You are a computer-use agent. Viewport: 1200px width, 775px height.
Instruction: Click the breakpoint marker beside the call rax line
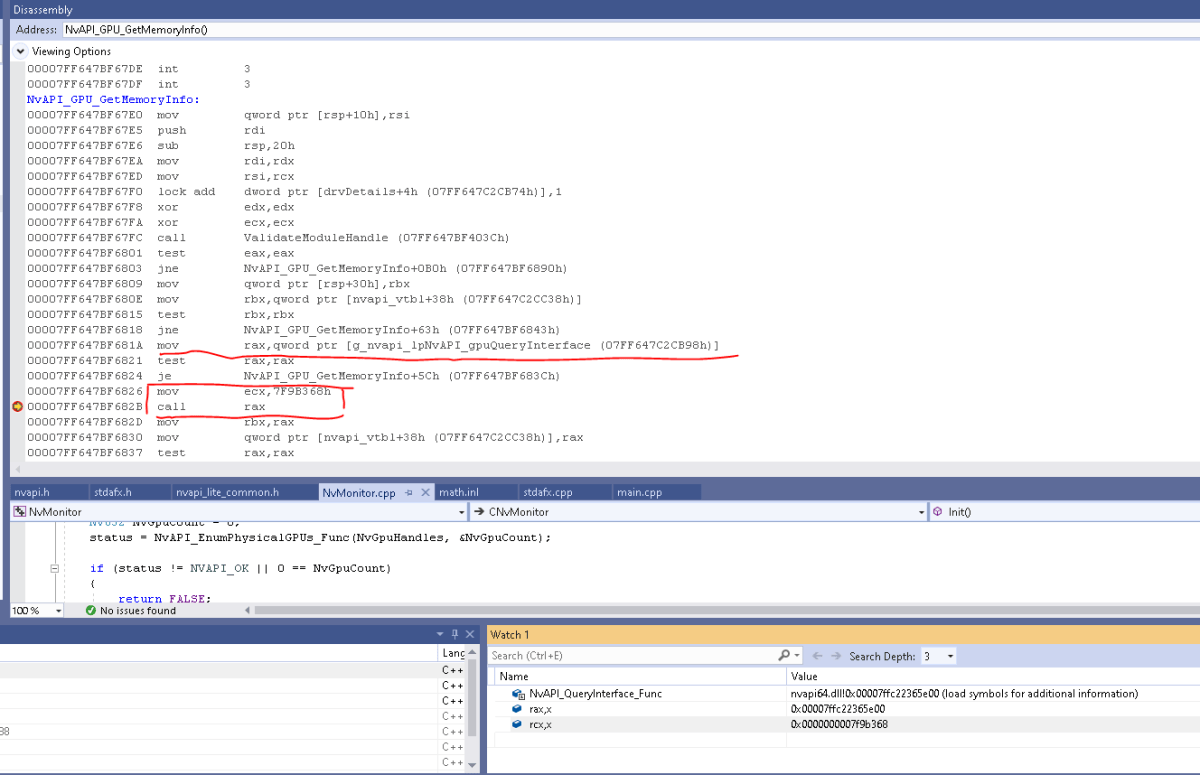pos(17,407)
